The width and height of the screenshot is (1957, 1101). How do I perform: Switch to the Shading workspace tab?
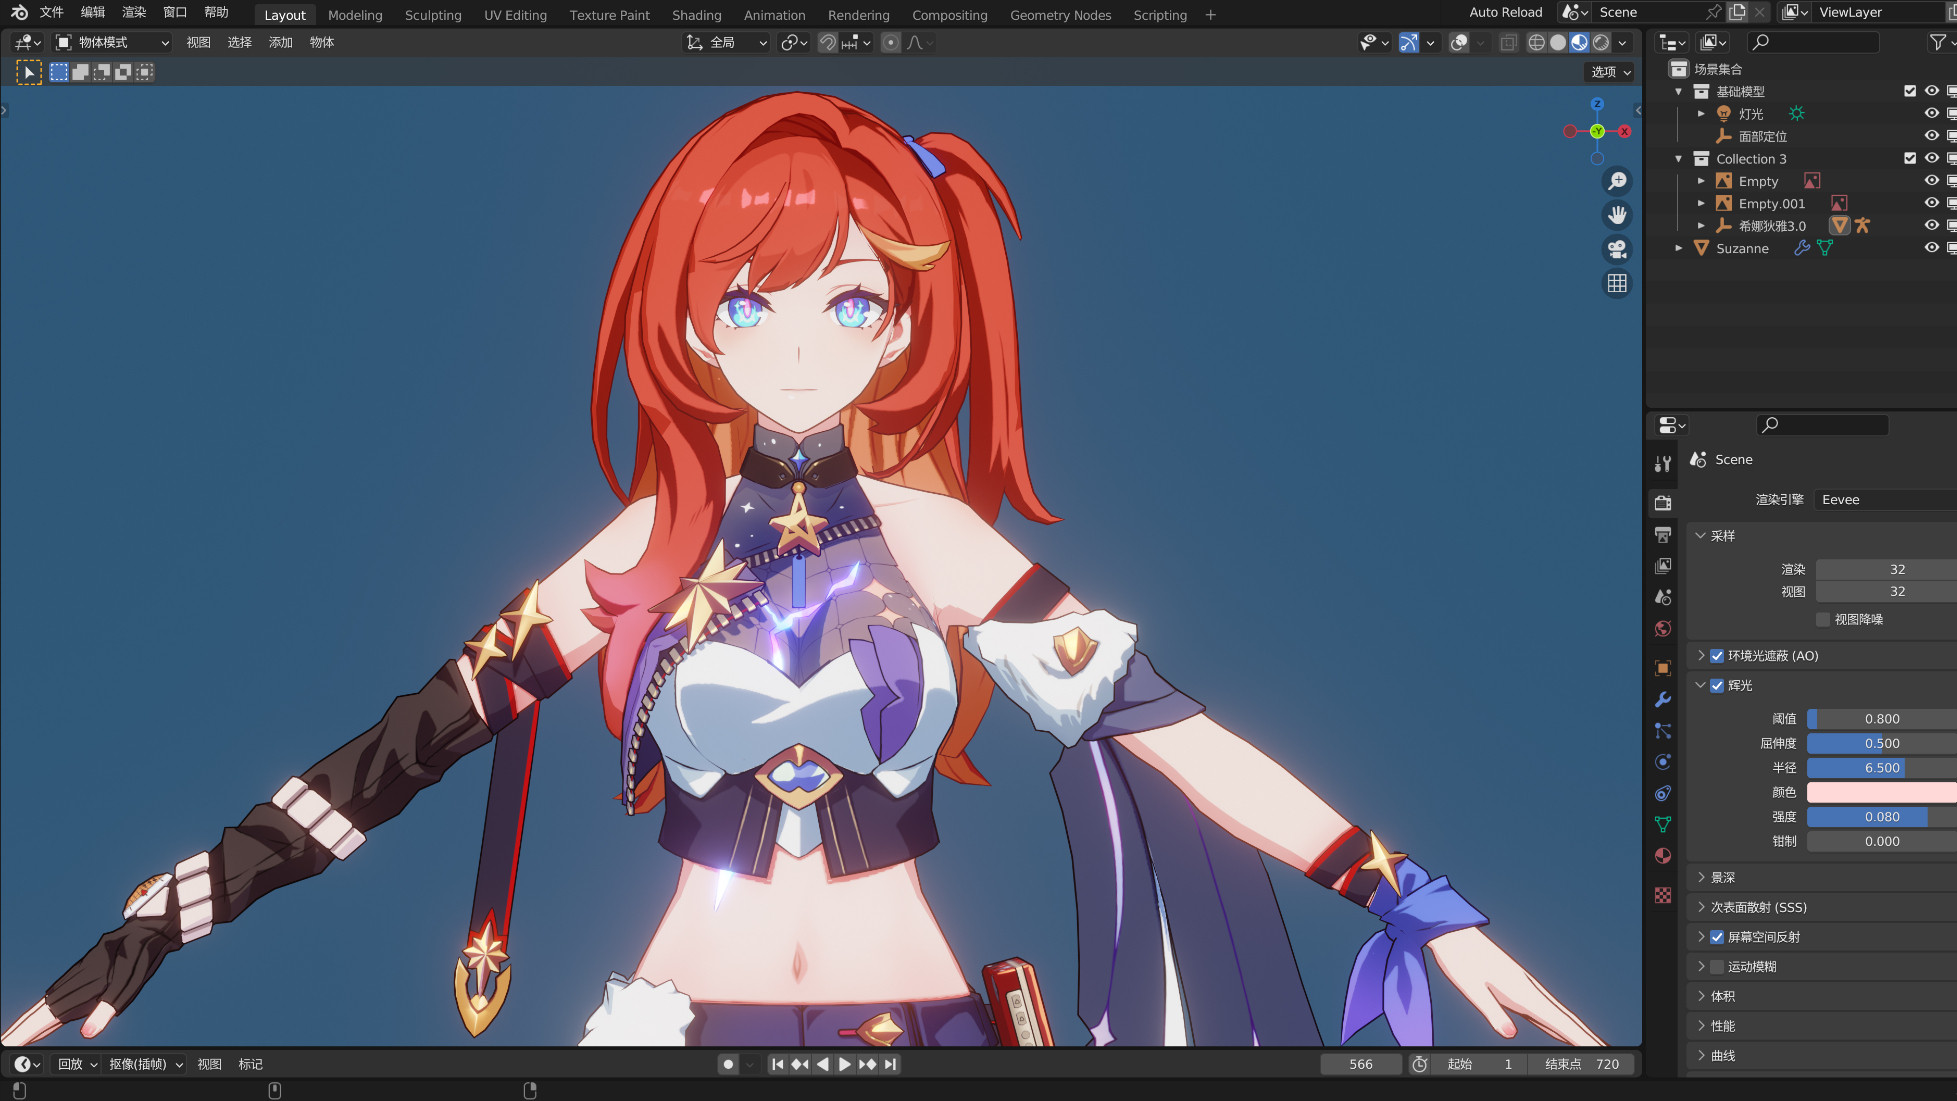(x=696, y=15)
